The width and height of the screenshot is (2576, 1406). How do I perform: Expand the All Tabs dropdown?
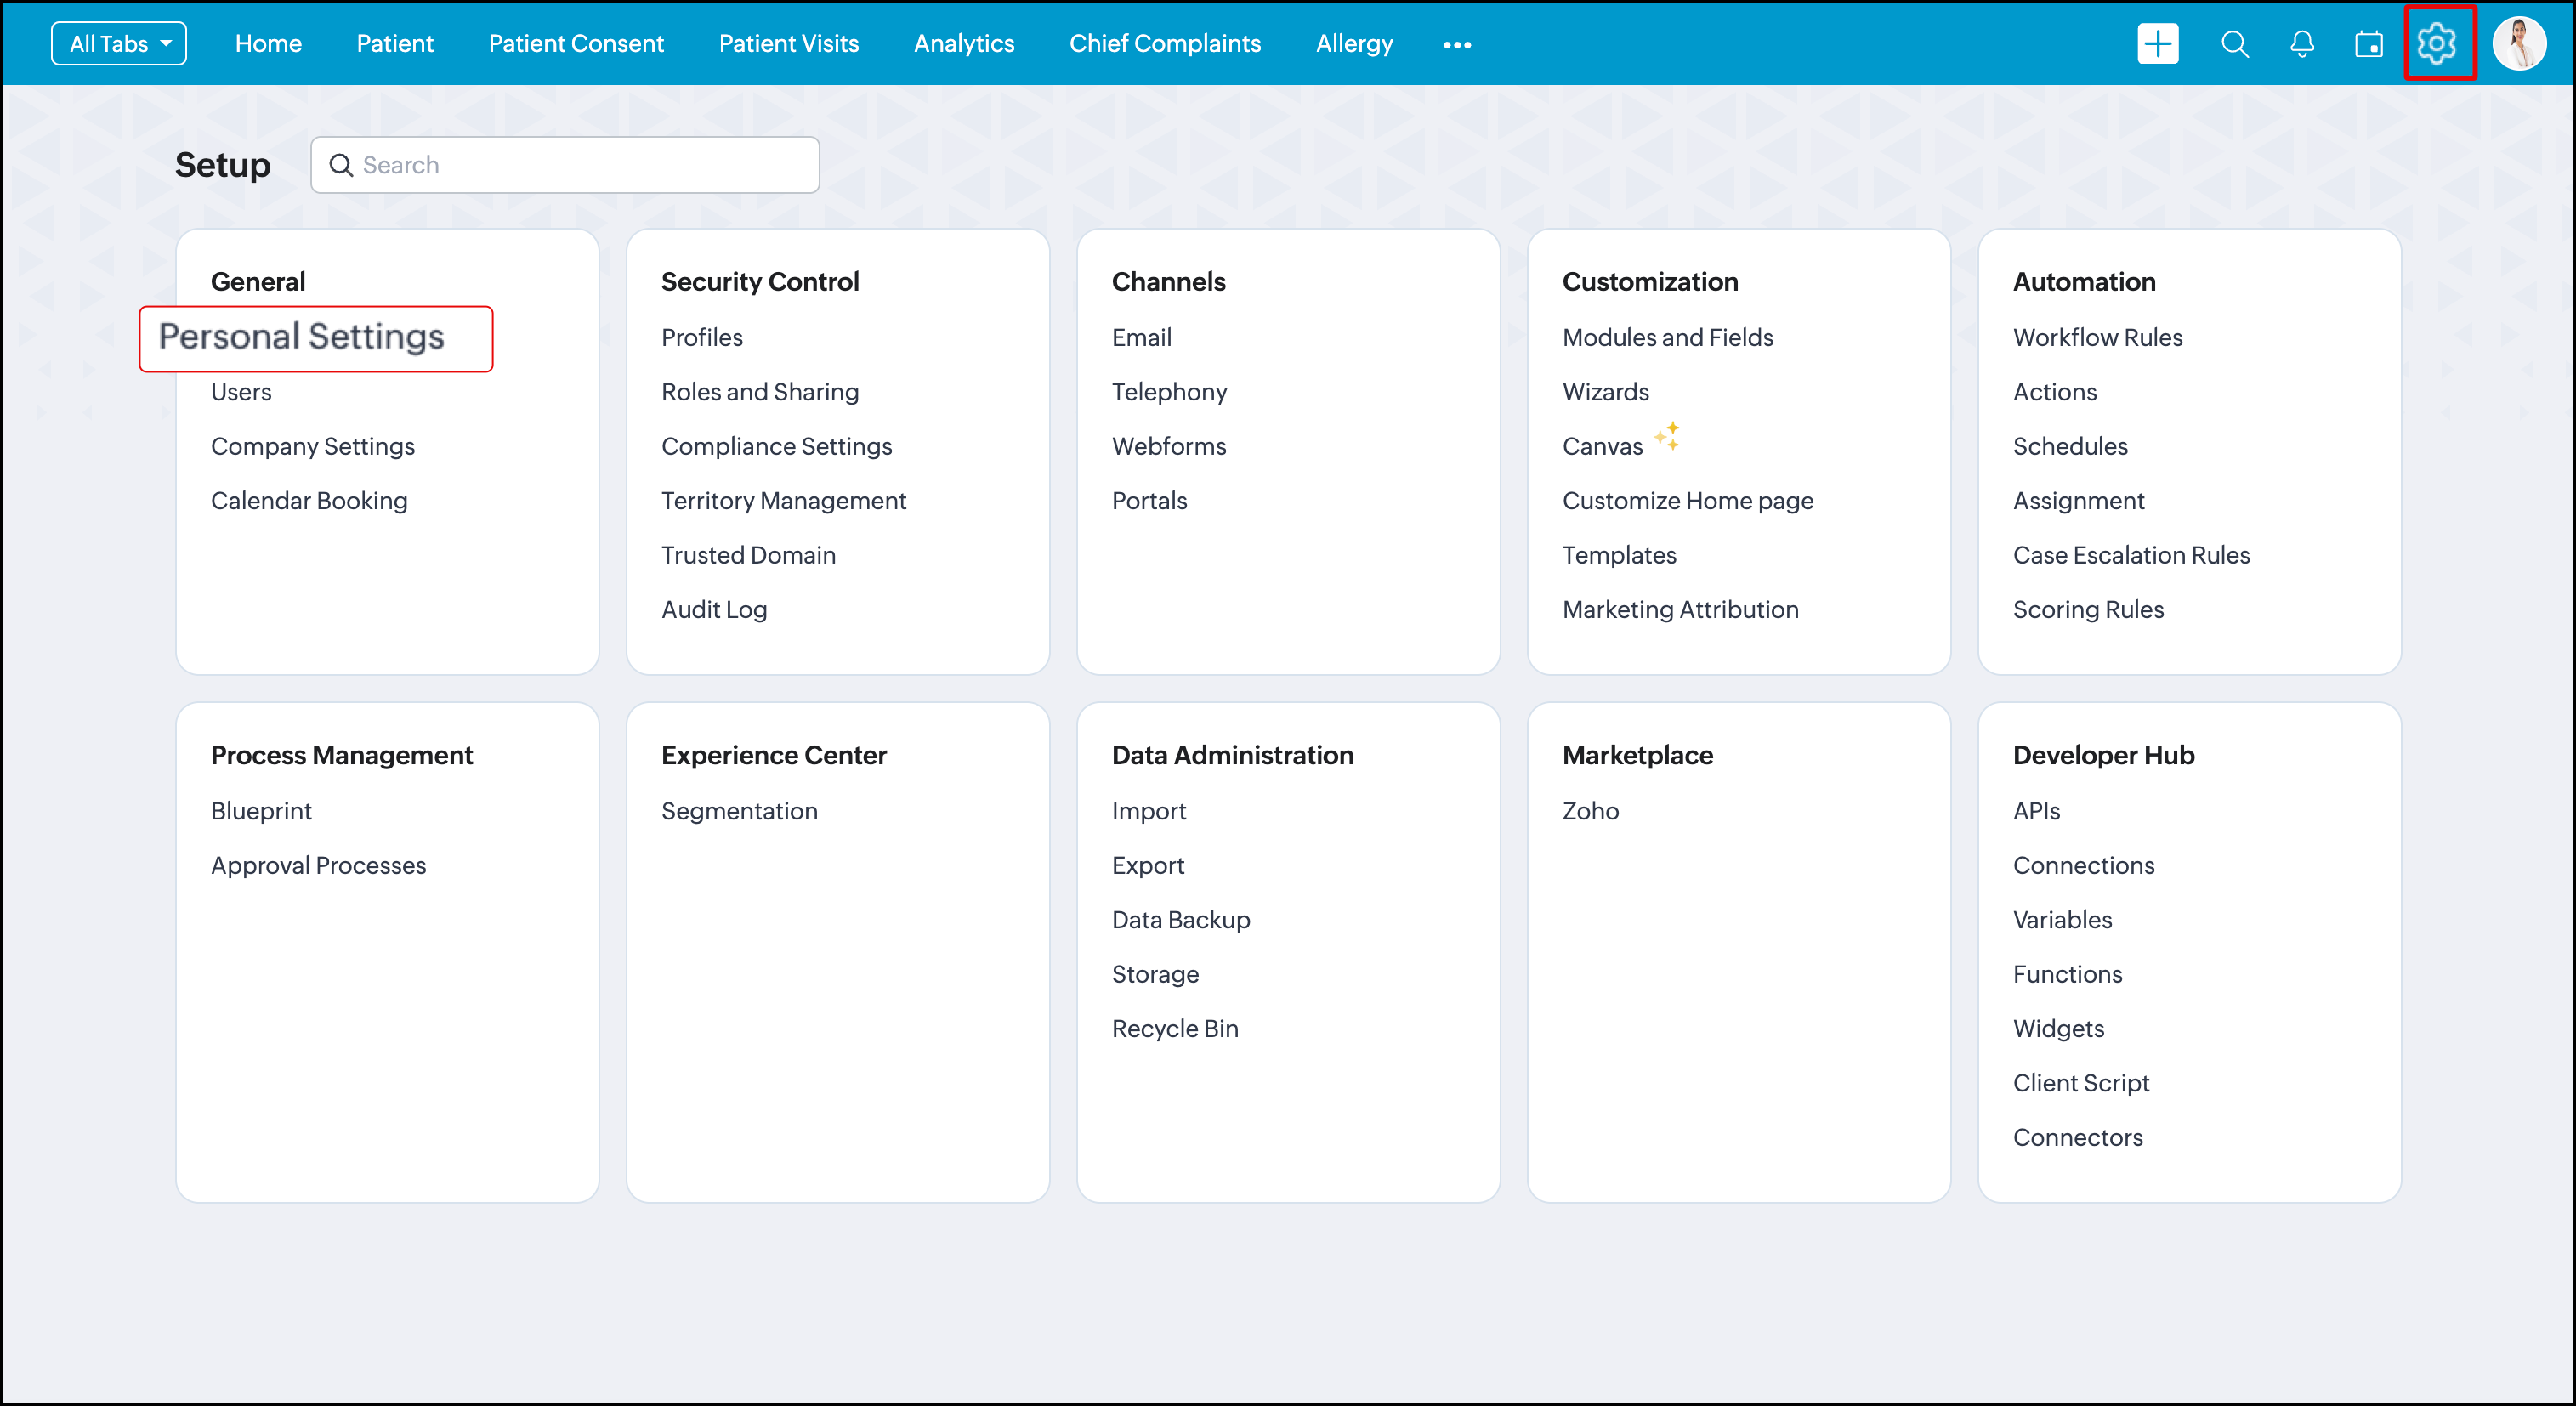coord(119,44)
